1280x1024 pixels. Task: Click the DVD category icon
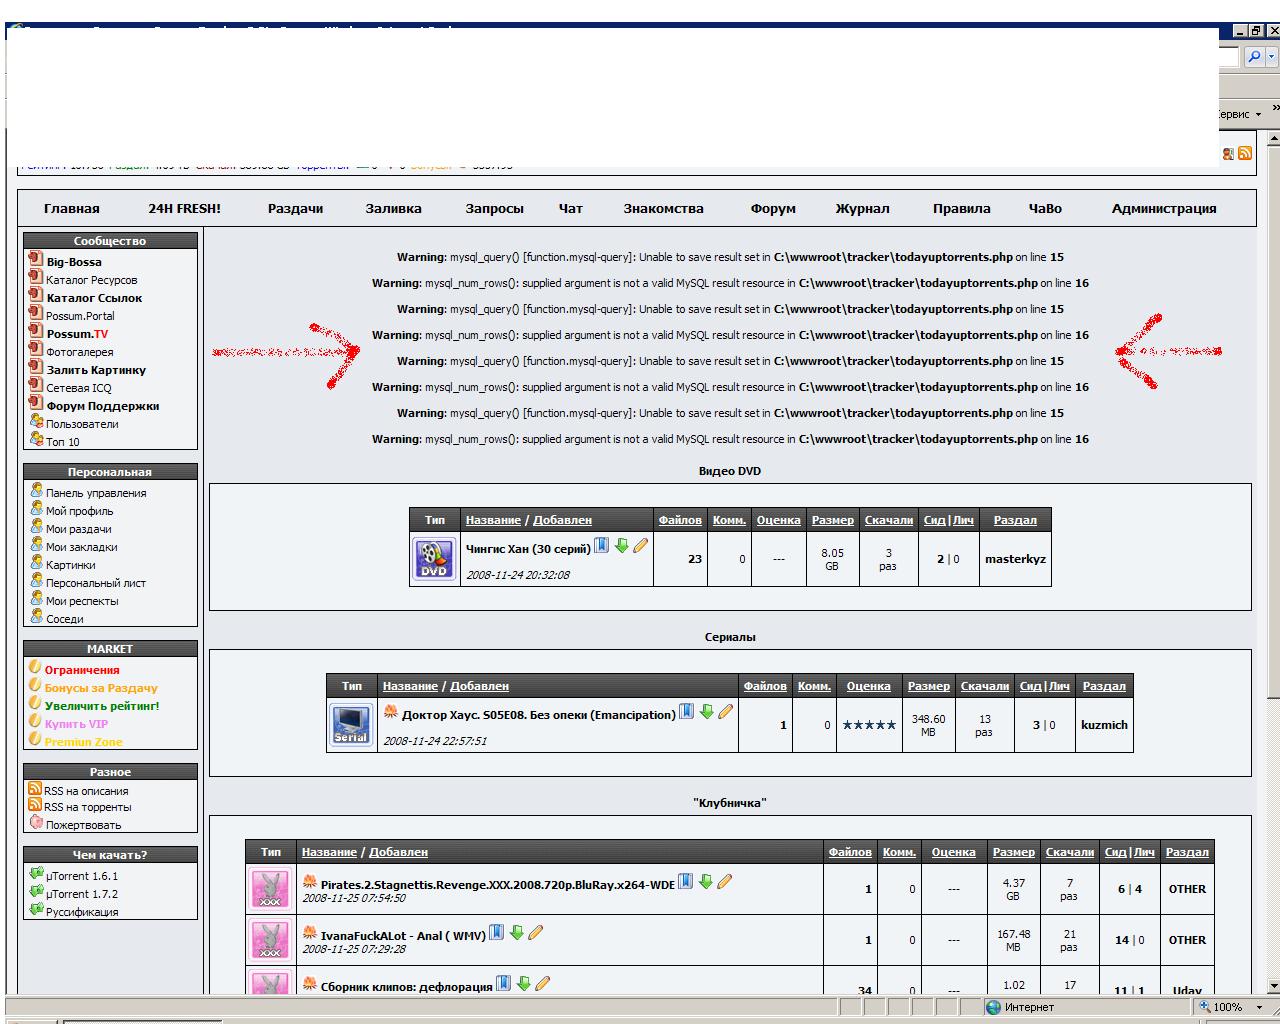434,558
